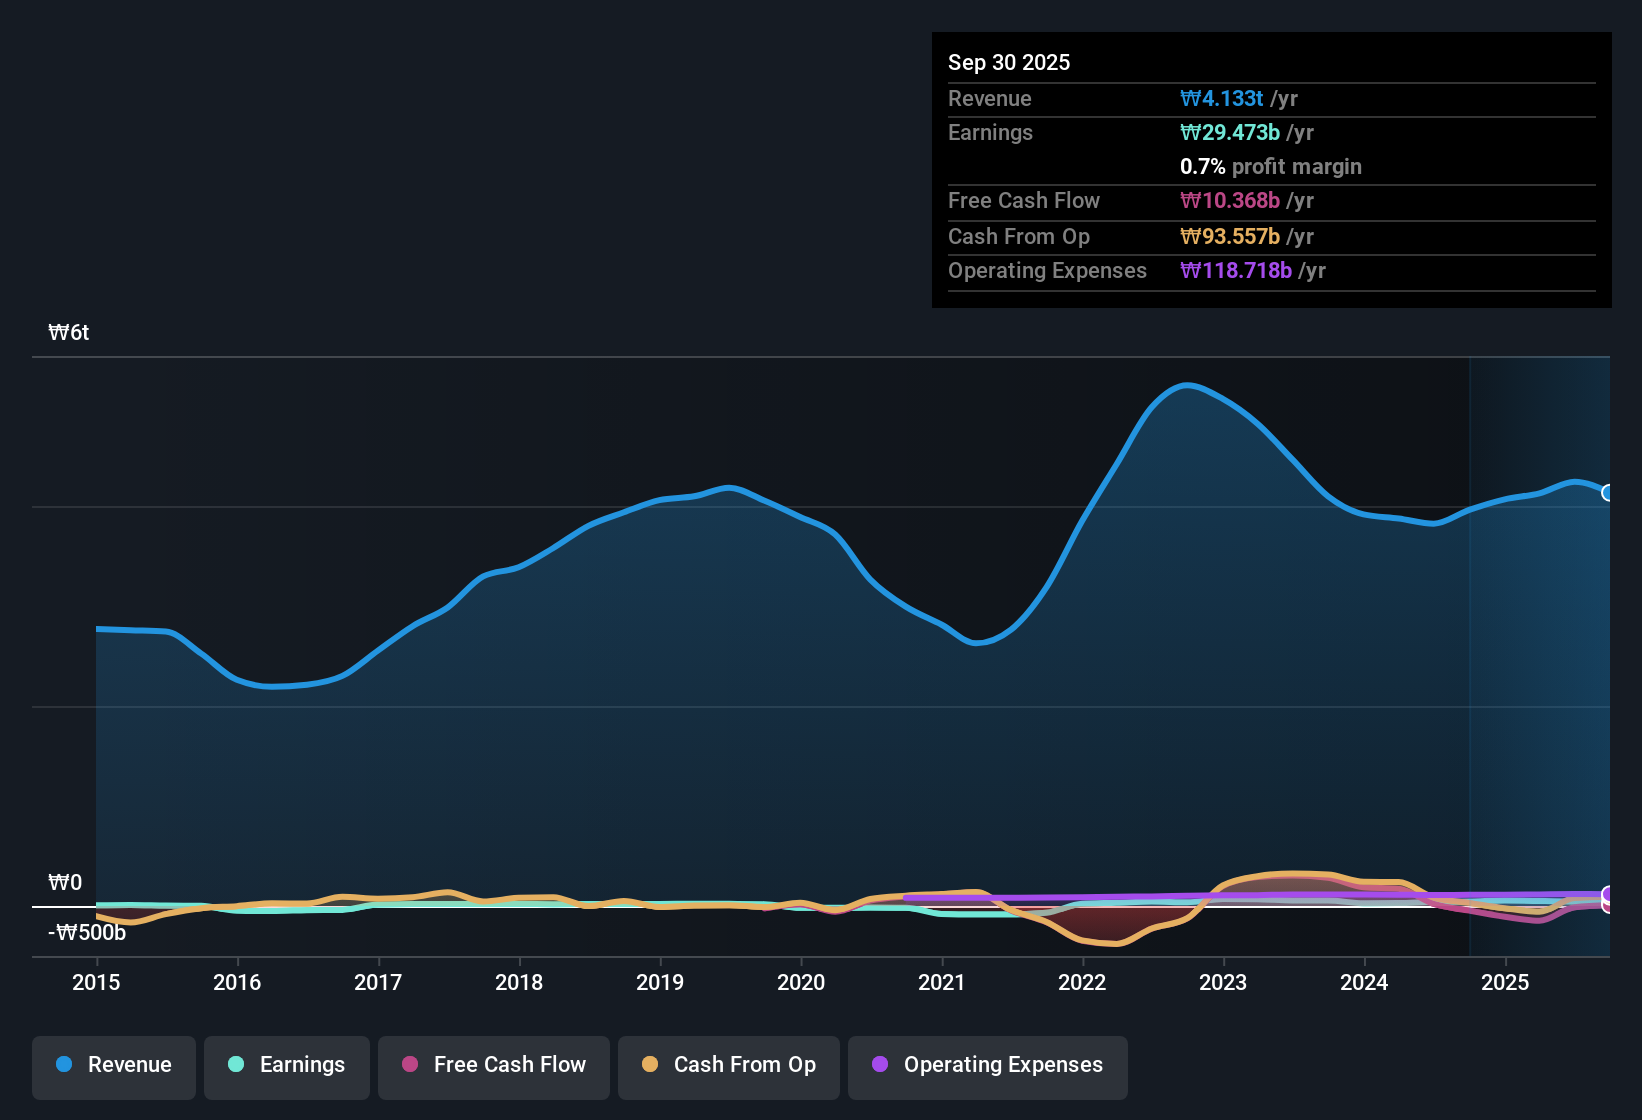
Task: Click the pink Free Cash Flow legend dot
Action: [x=409, y=1065]
